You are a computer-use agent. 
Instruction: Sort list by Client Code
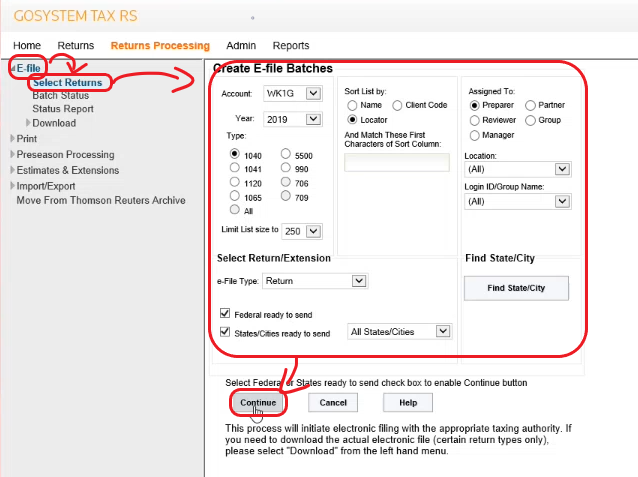(x=397, y=105)
